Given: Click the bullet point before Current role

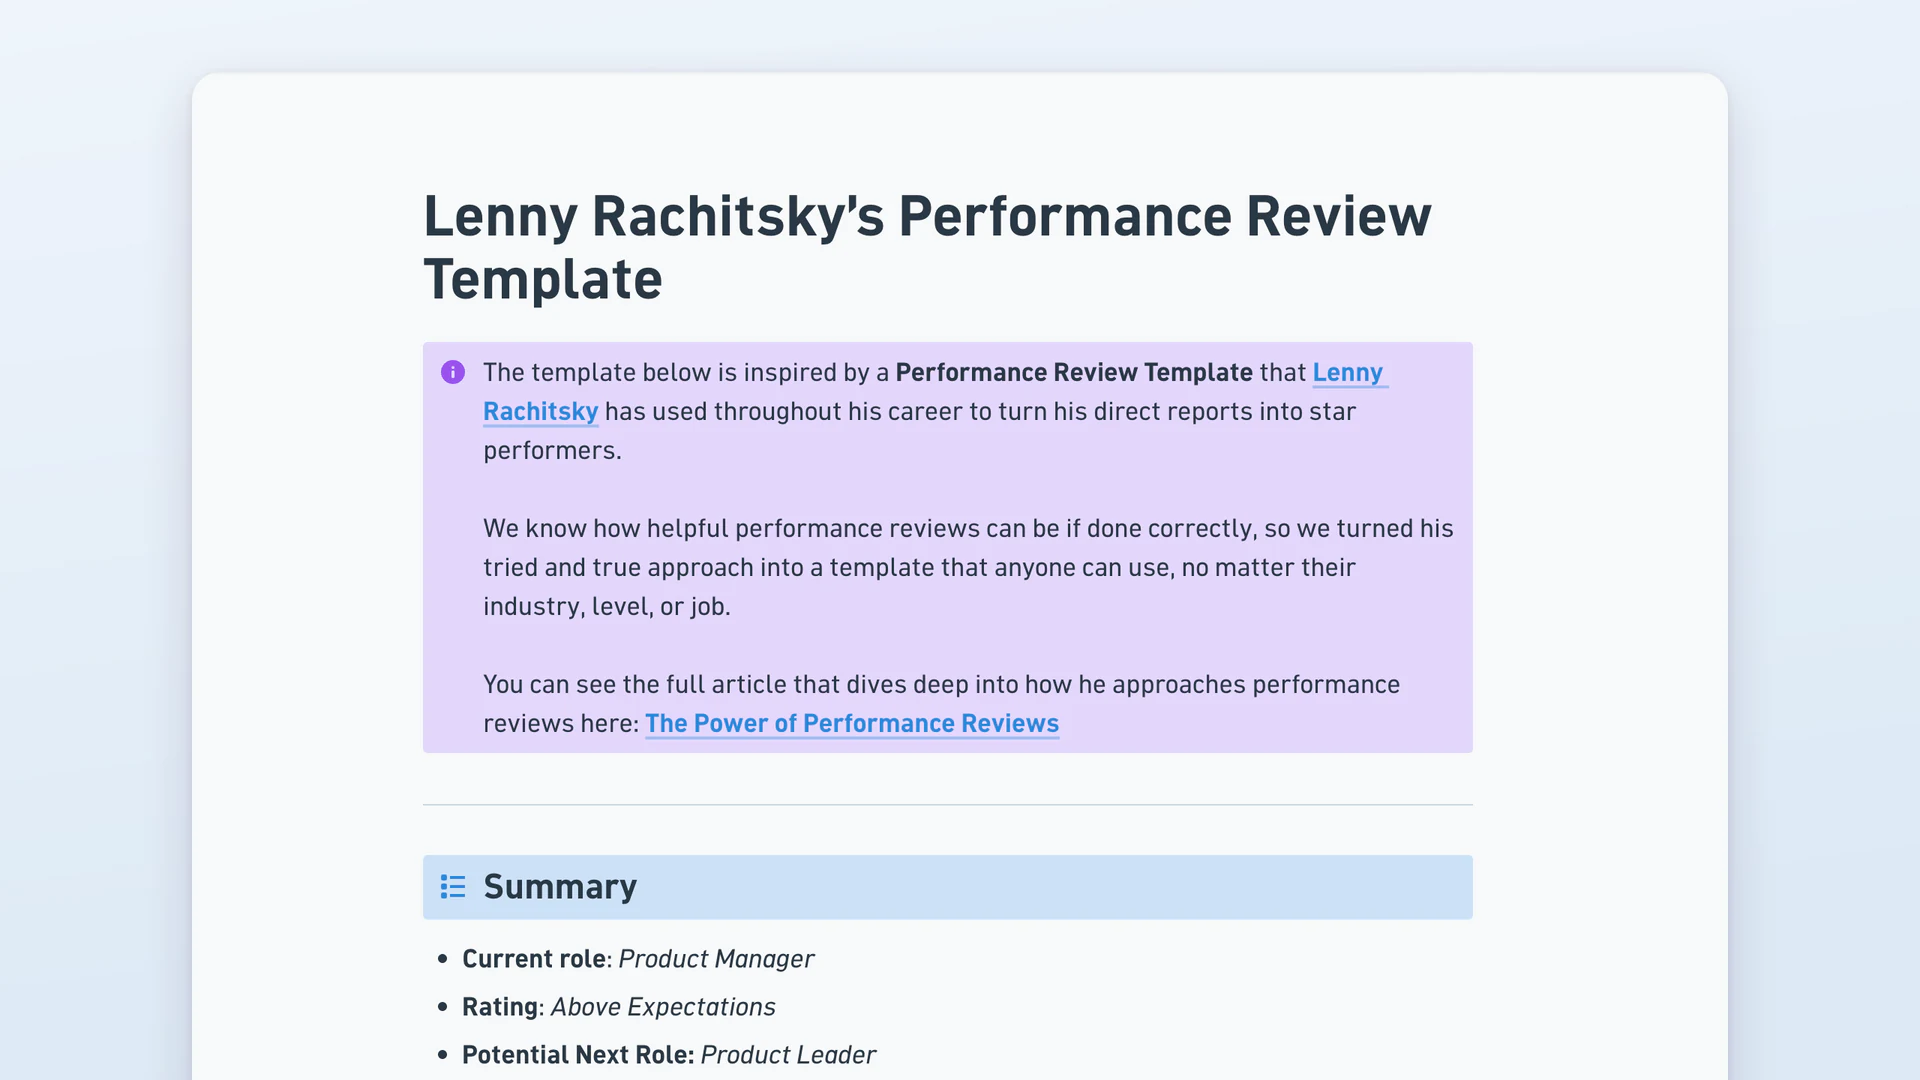Looking at the screenshot, I should [443, 959].
